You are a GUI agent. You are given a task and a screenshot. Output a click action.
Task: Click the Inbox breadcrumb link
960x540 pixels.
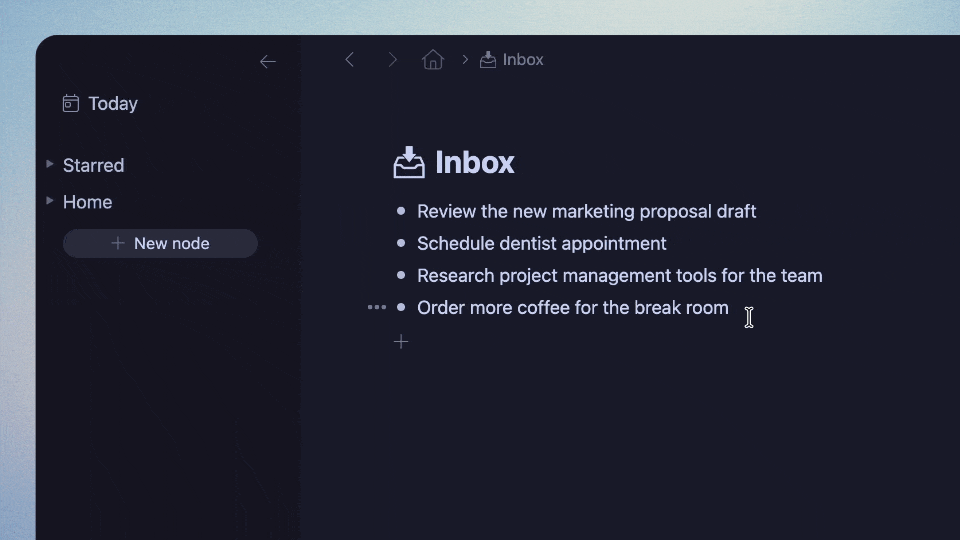[x=512, y=60]
